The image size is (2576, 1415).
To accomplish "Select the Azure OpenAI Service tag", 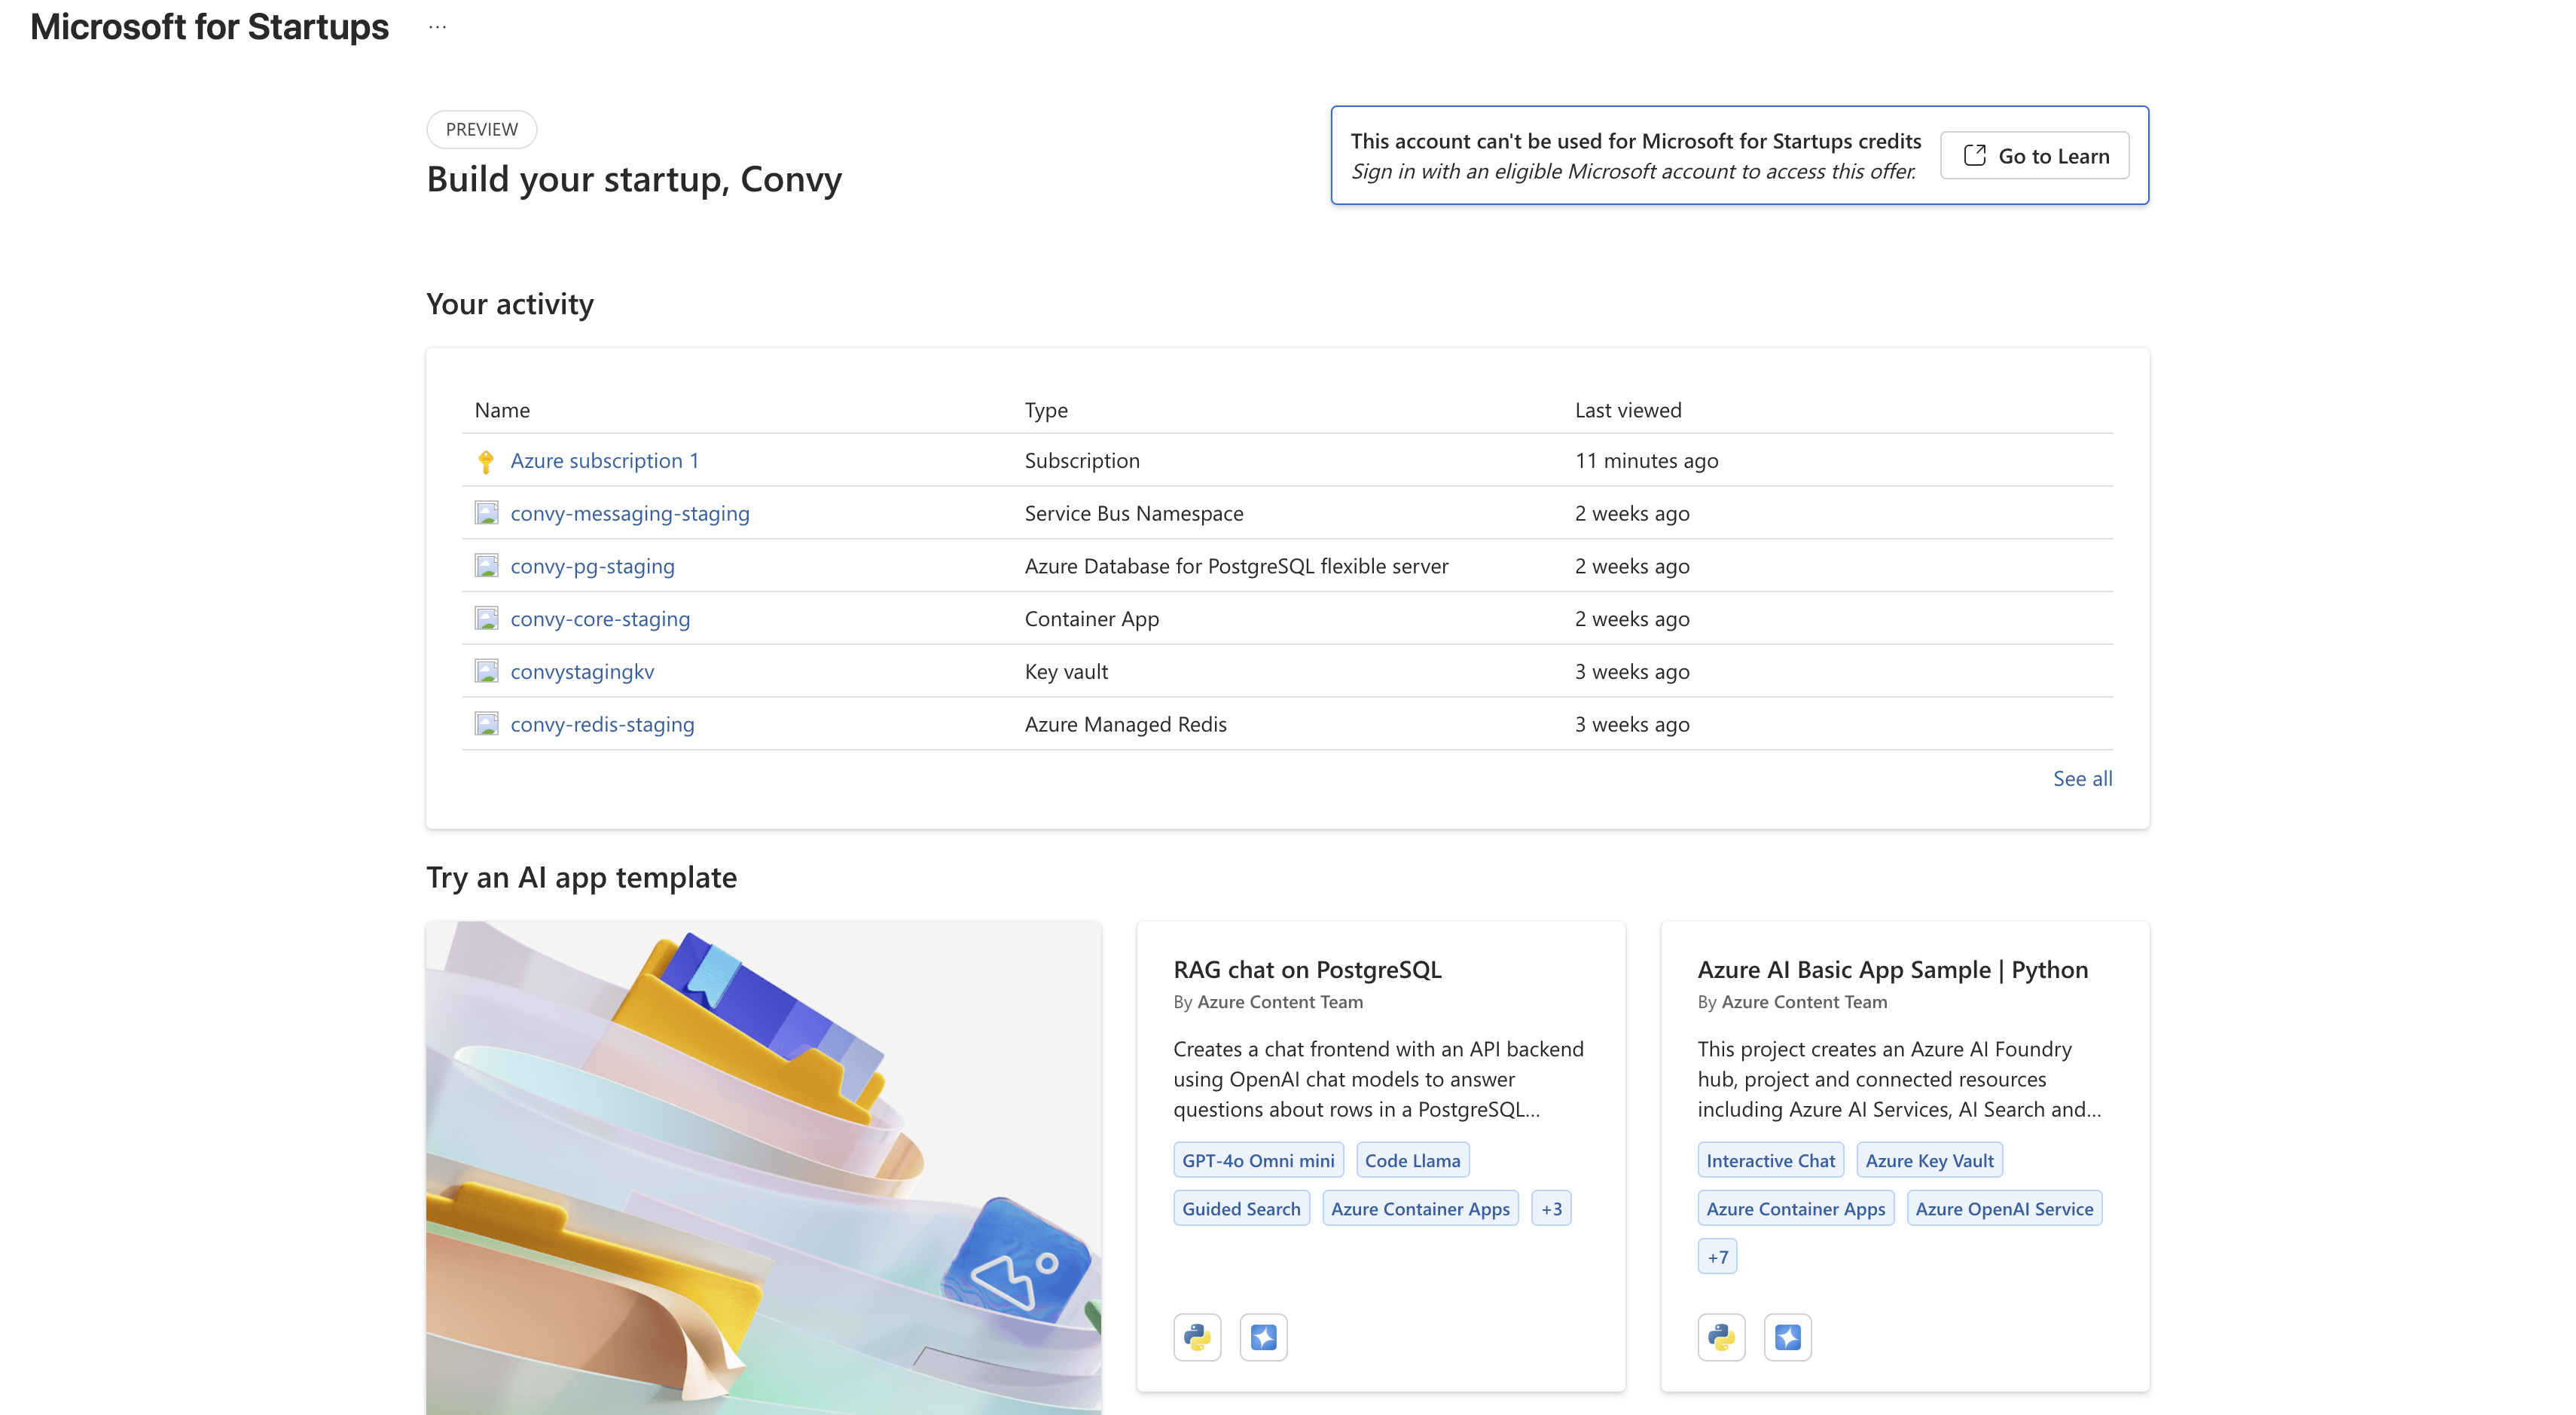I will point(2004,1209).
